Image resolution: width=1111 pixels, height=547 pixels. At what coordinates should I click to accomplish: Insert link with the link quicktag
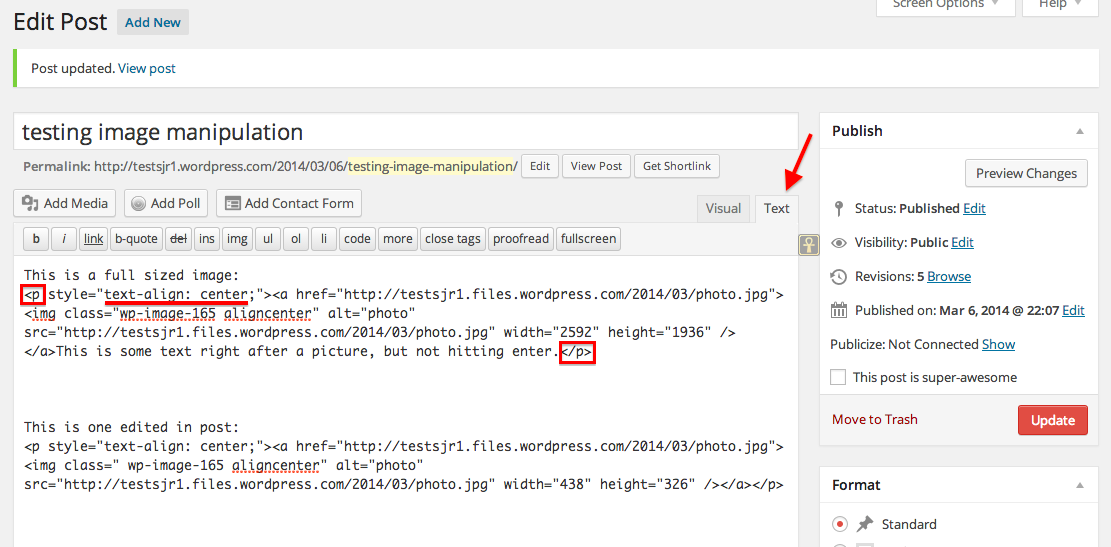click(93, 239)
